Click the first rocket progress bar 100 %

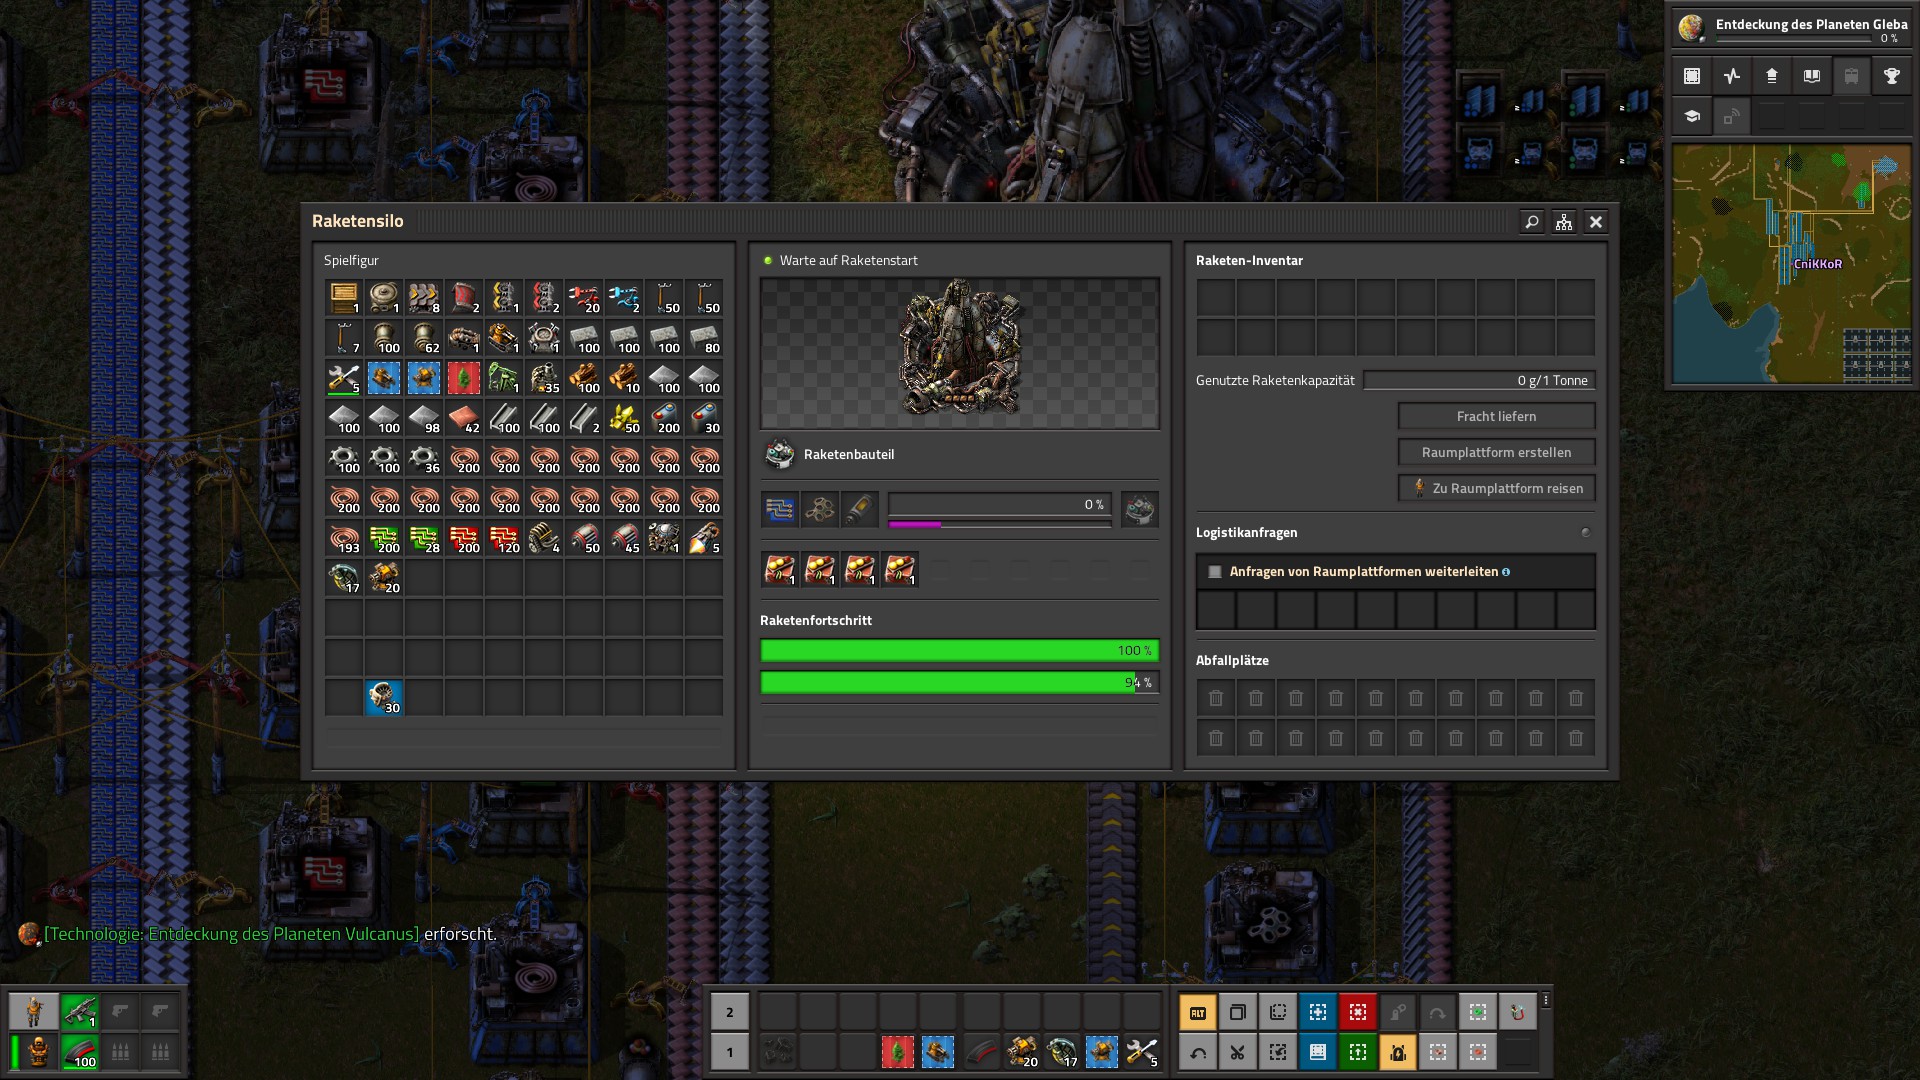pos(959,651)
